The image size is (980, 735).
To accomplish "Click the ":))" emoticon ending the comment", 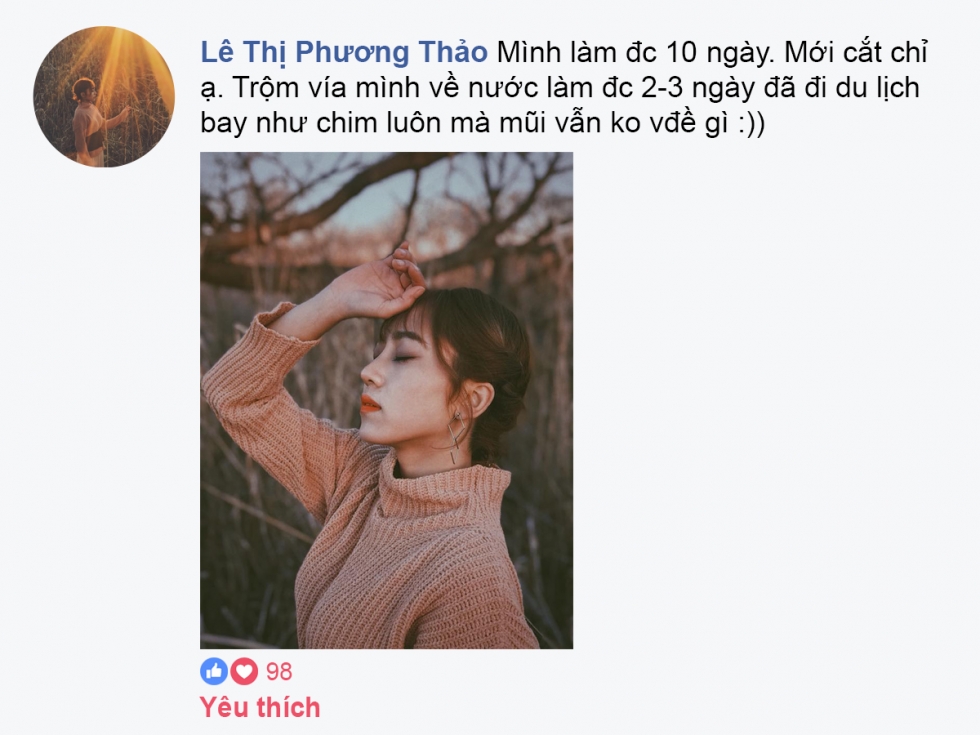I will click(x=750, y=123).
